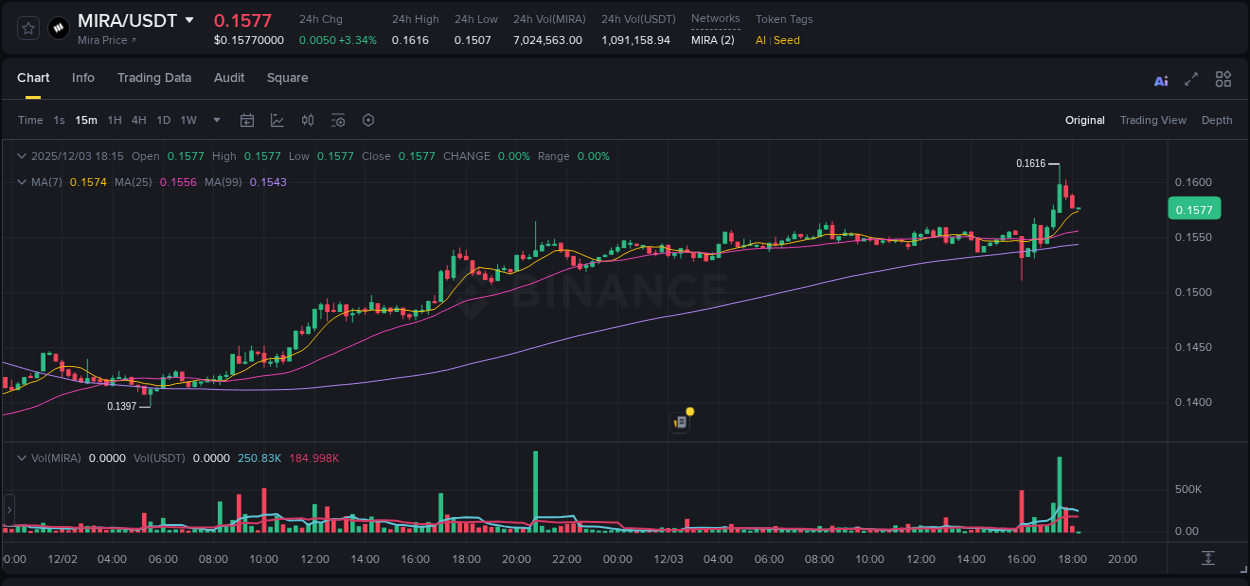1250x586 pixels.
Task: Open chart settings
Action: [x=368, y=120]
